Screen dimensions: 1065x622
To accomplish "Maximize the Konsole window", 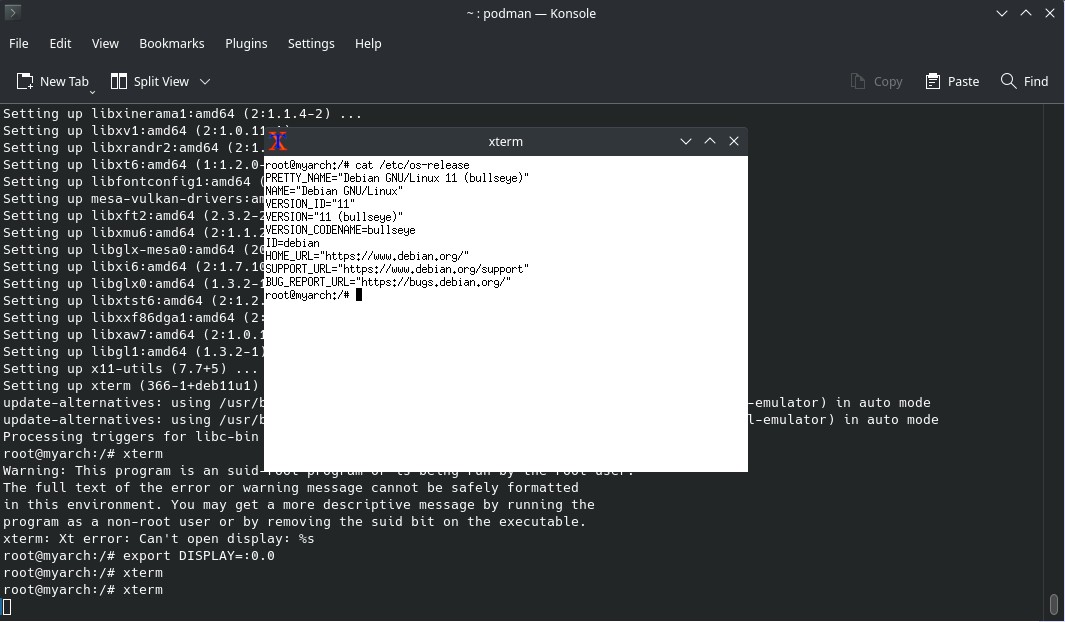I will click(1026, 13).
